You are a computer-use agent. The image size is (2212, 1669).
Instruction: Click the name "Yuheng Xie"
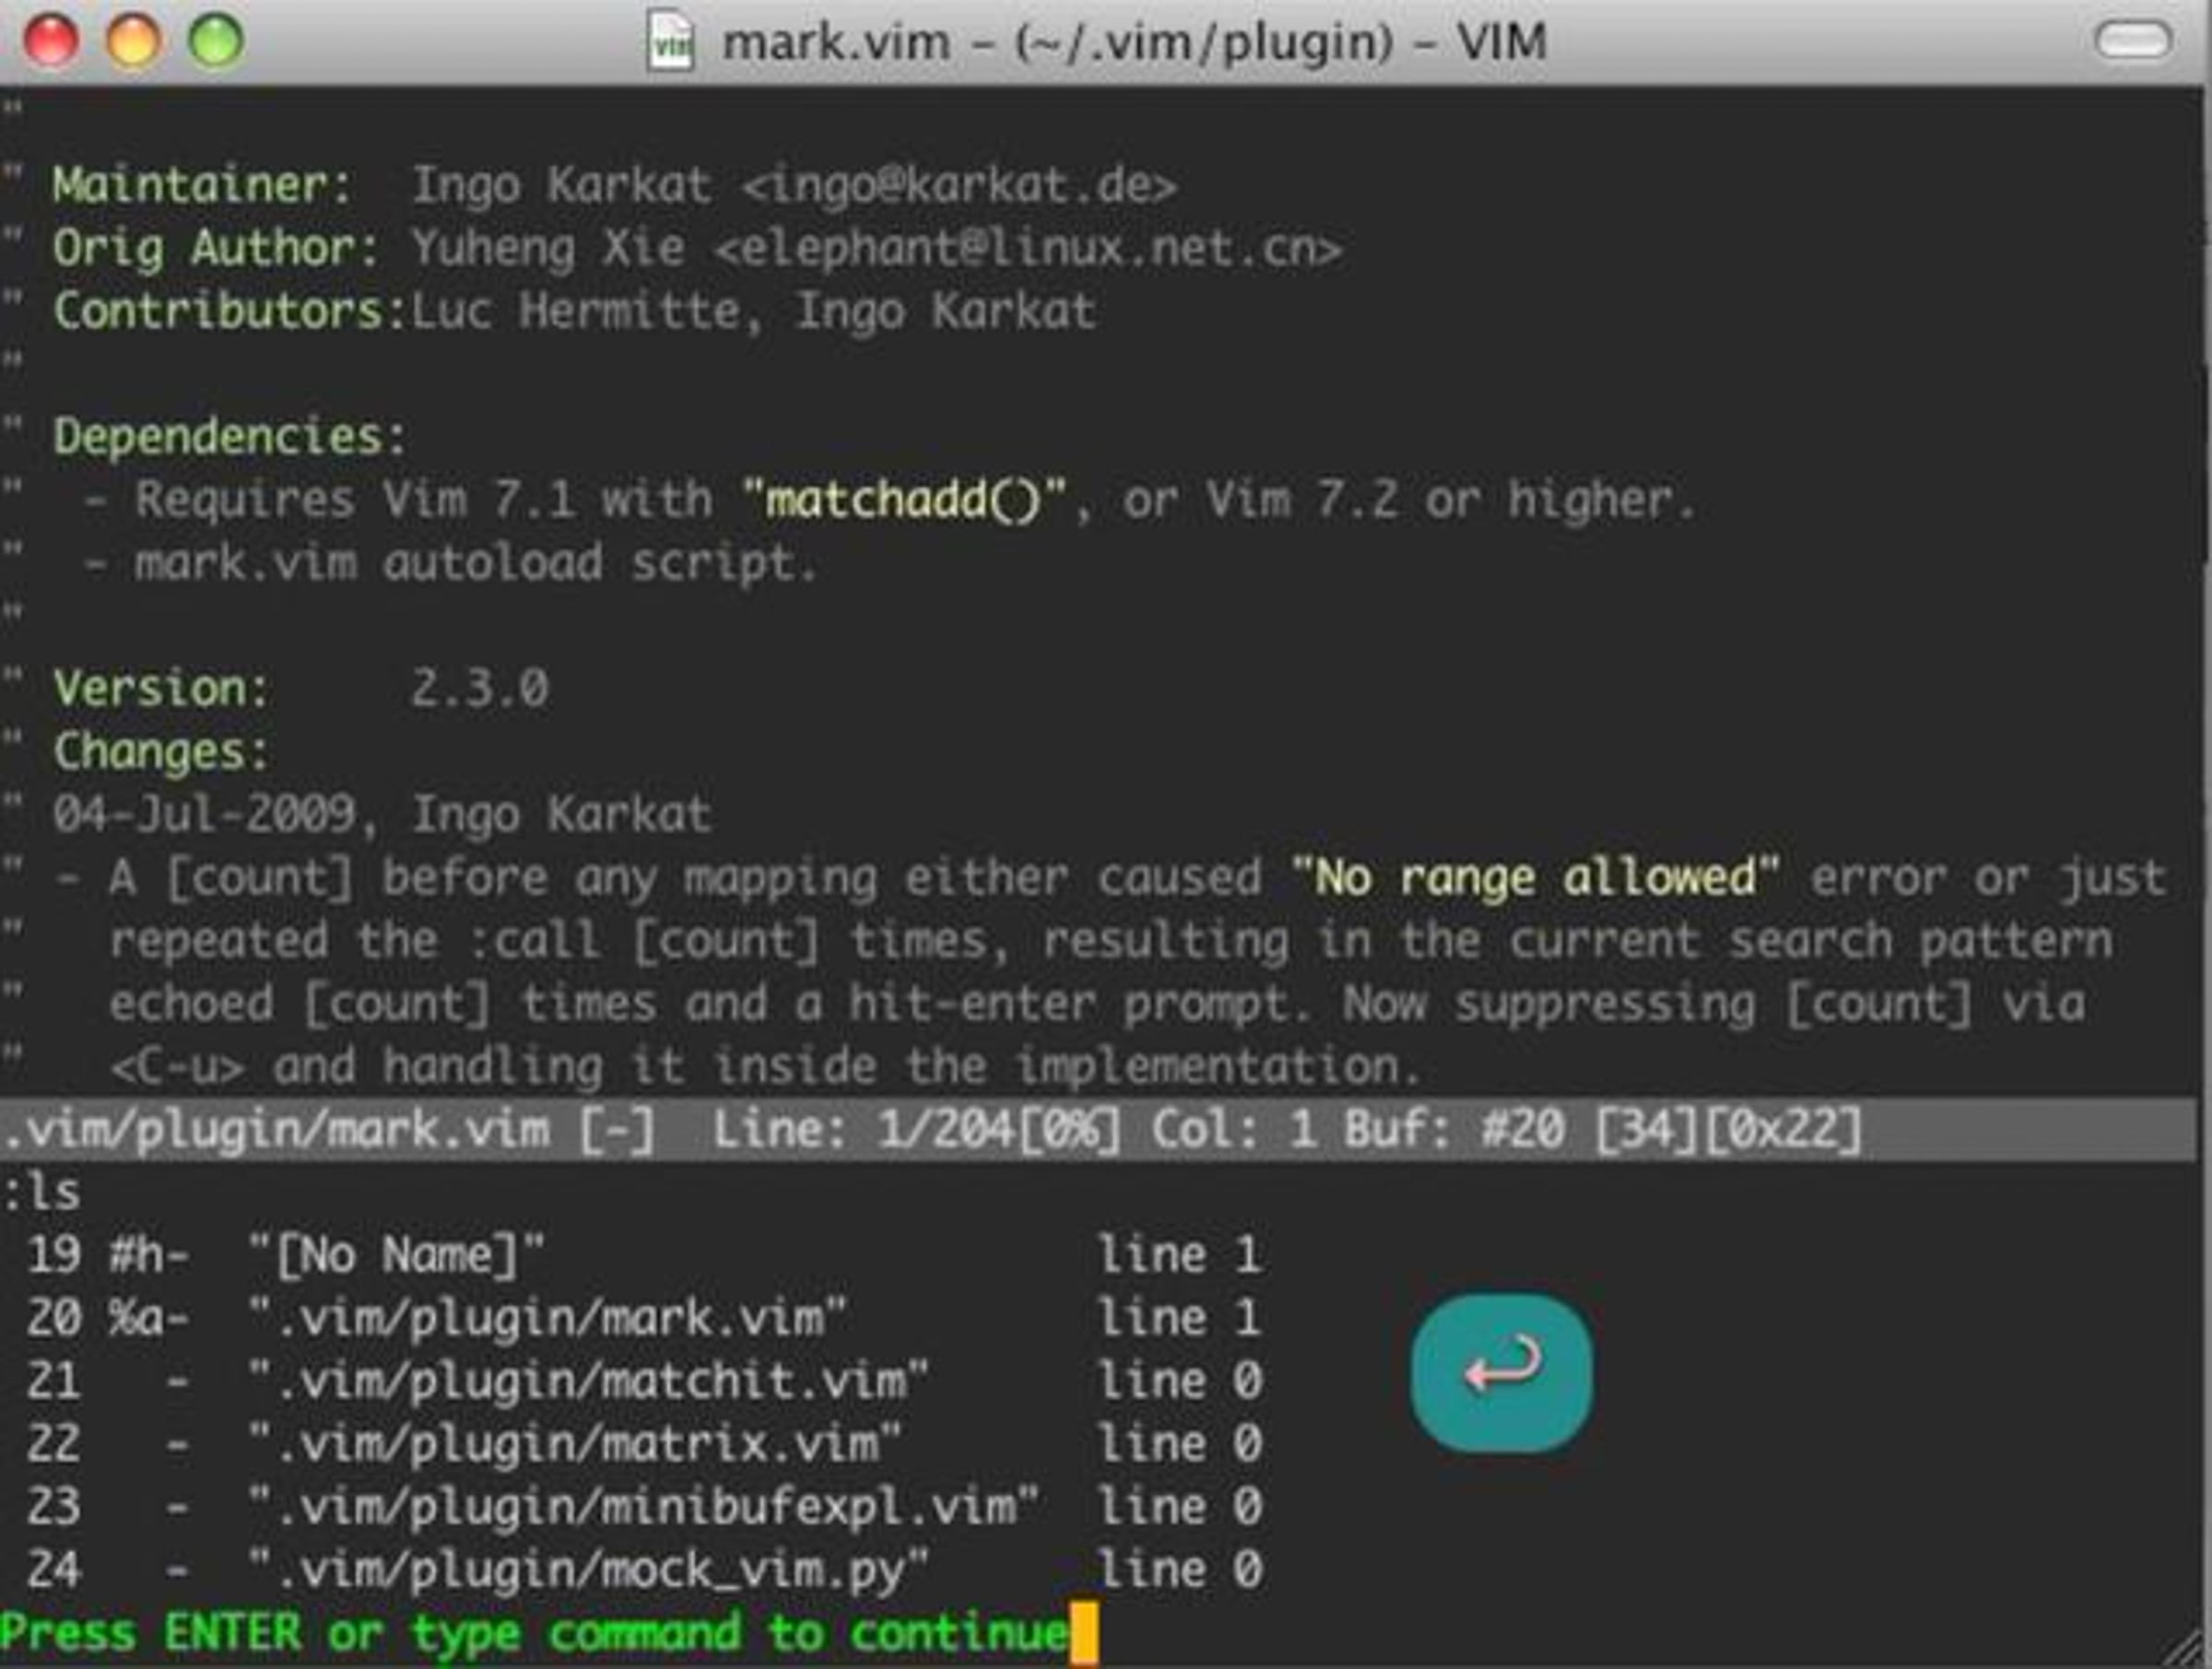pos(548,248)
